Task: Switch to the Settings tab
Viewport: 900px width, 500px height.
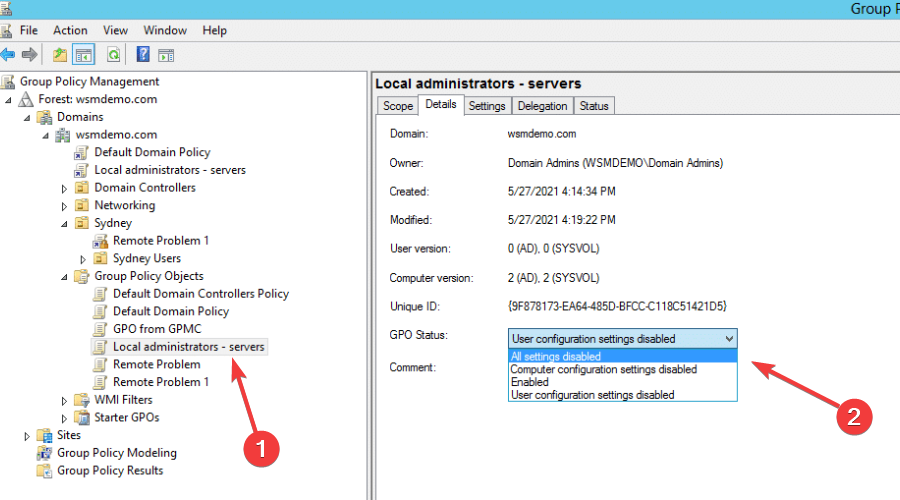Action: (487, 106)
